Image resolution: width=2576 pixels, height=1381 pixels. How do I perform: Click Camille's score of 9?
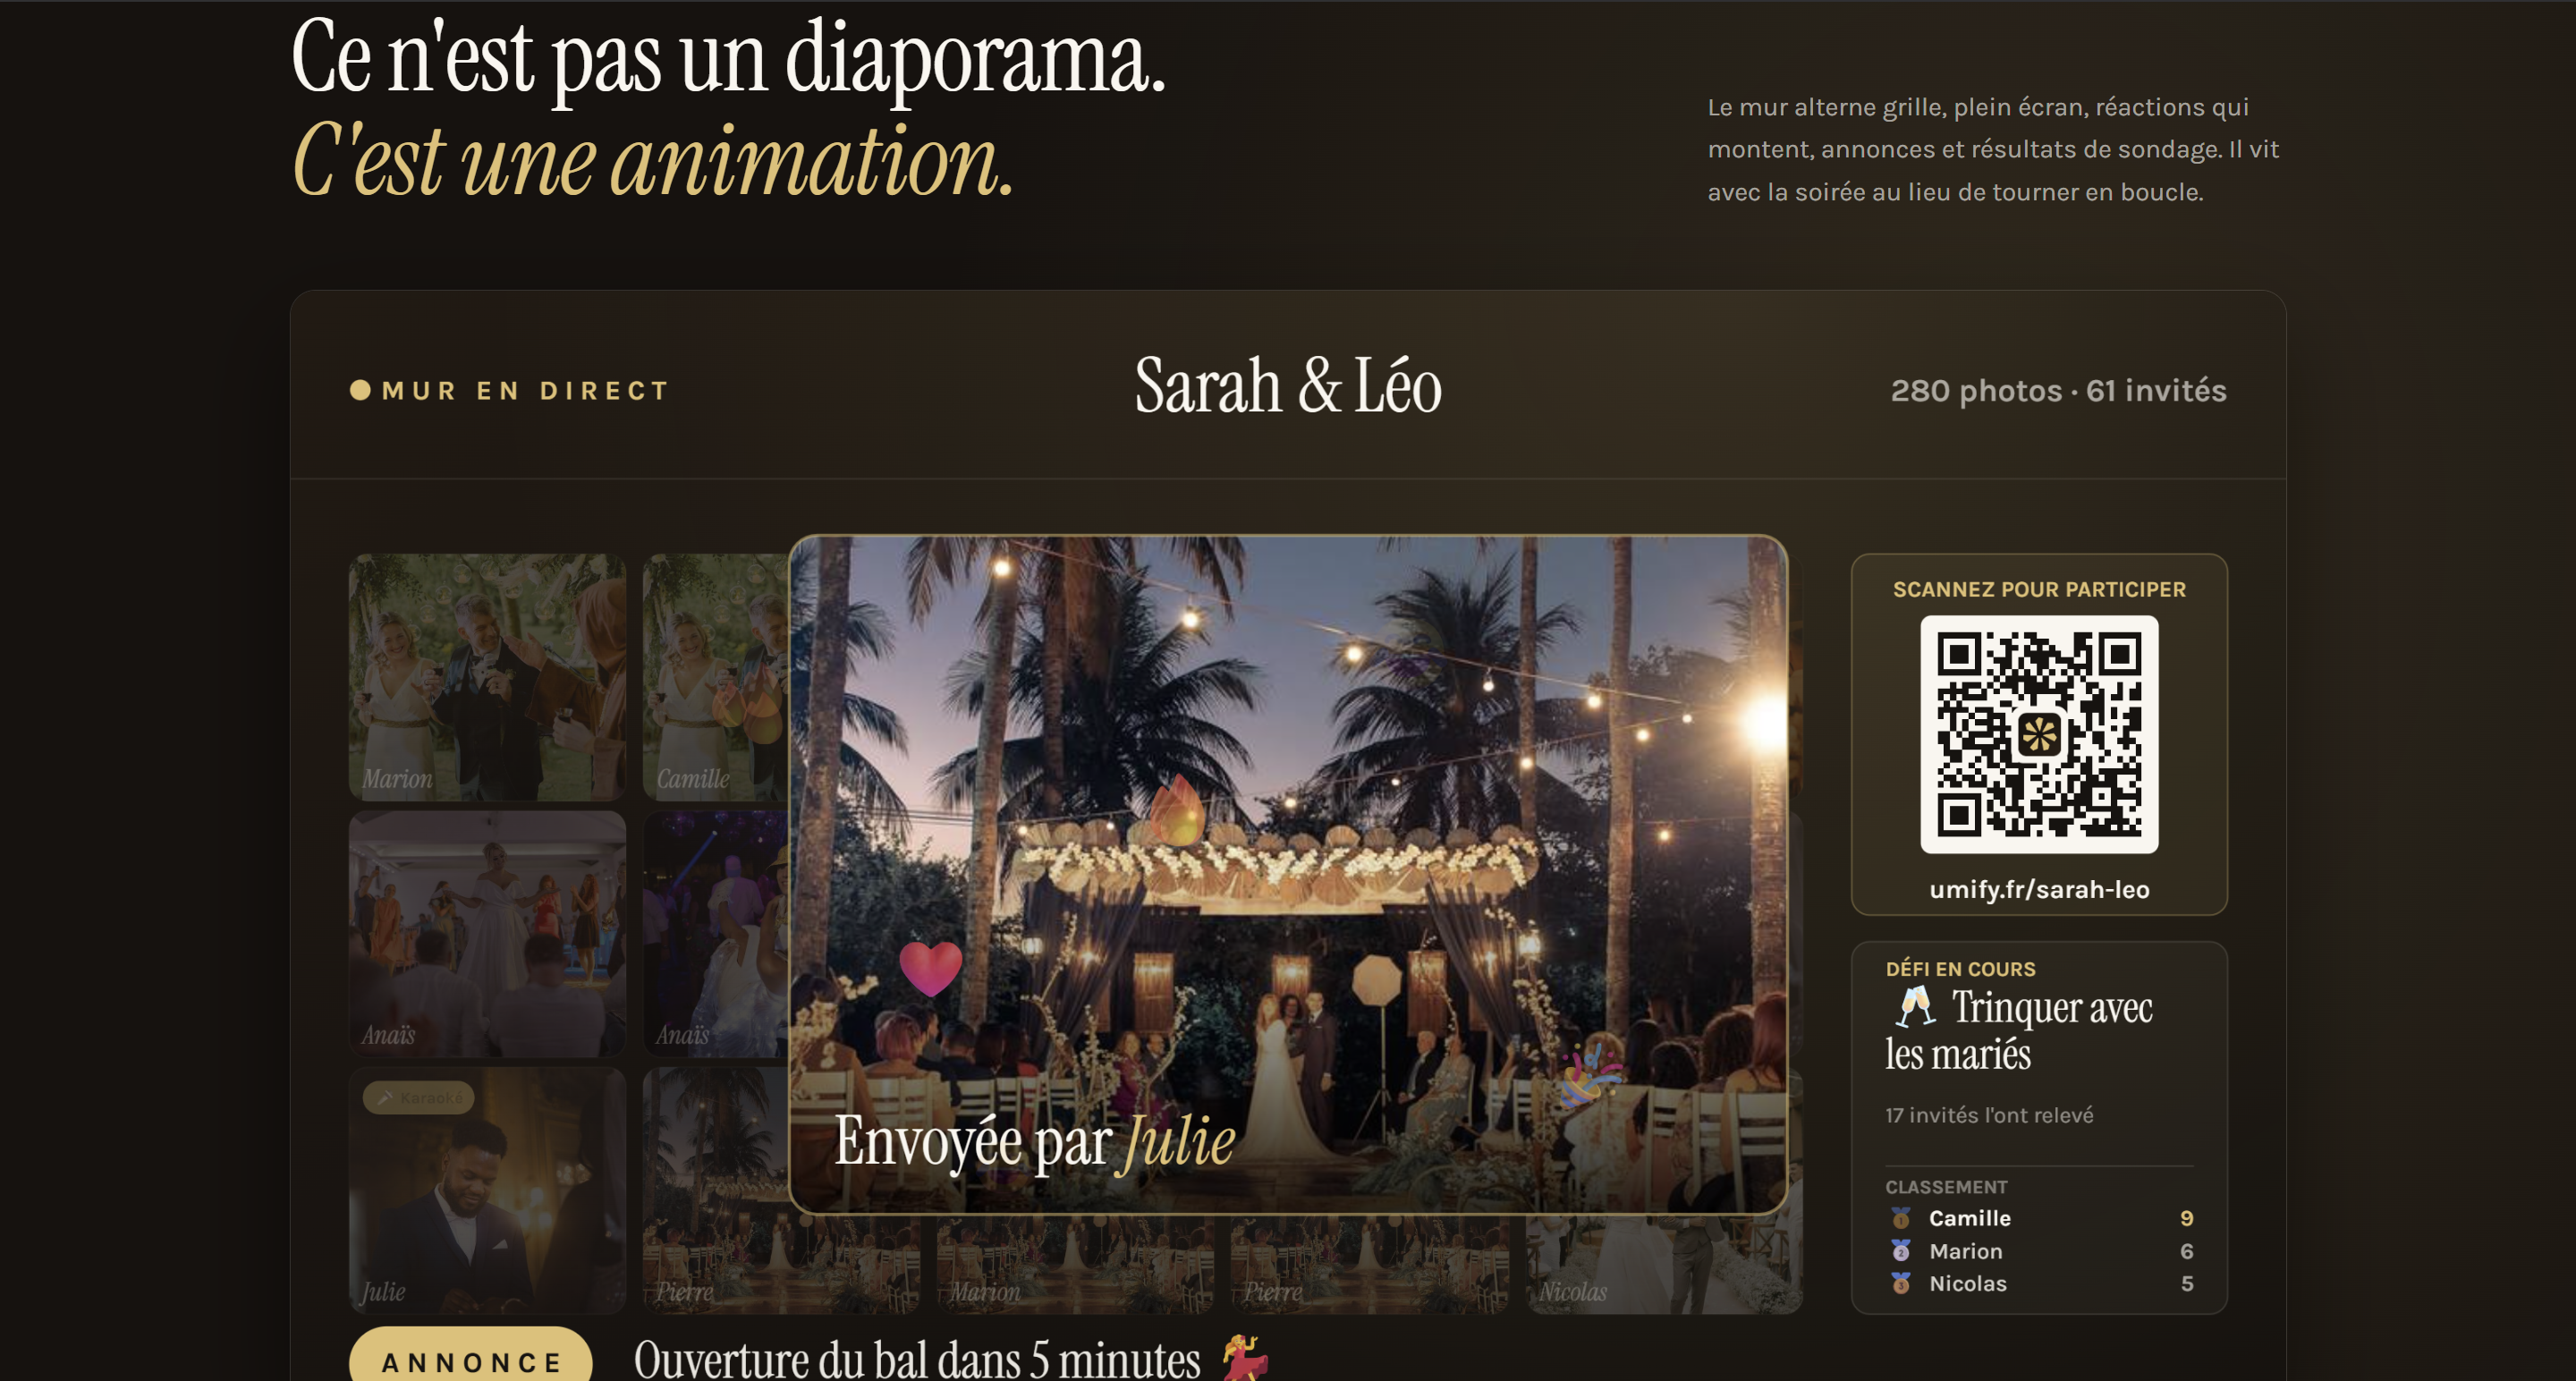tap(2186, 1218)
